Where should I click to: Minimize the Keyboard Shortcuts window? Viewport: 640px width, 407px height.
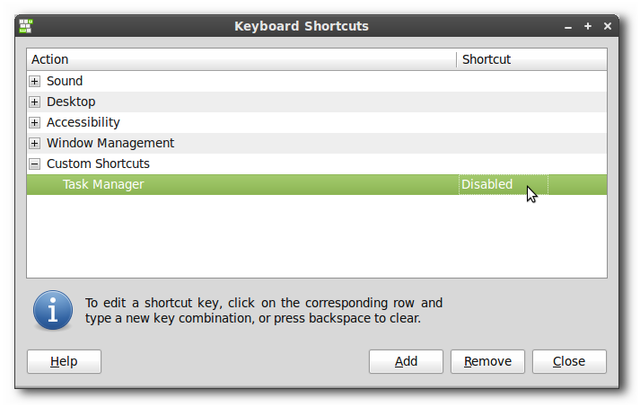pos(568,27)
